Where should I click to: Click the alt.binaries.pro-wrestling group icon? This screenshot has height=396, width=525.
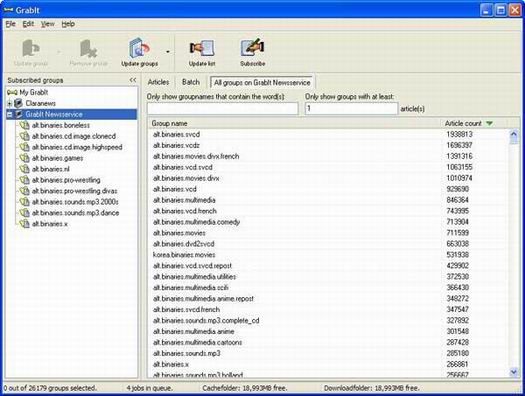[24, 180]
